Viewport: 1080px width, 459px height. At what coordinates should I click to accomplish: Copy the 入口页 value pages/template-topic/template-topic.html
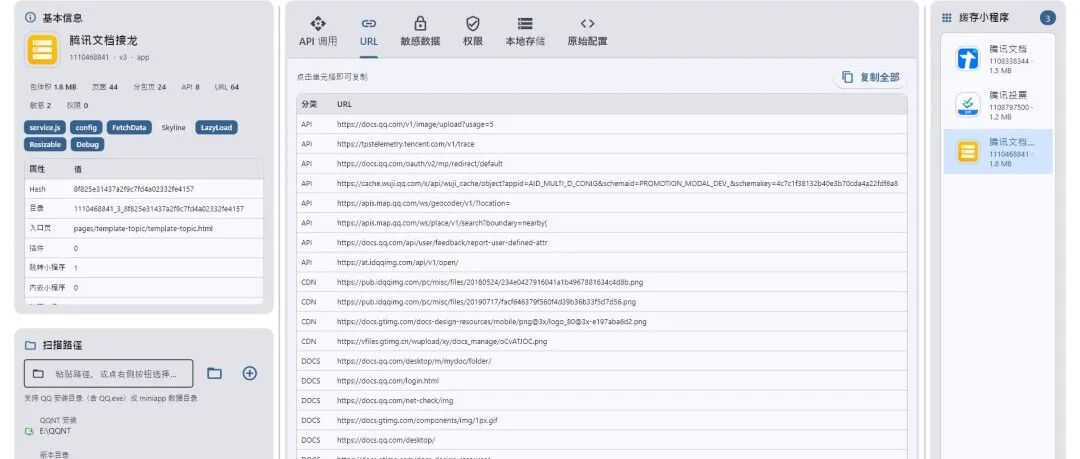tap(143, 228)
